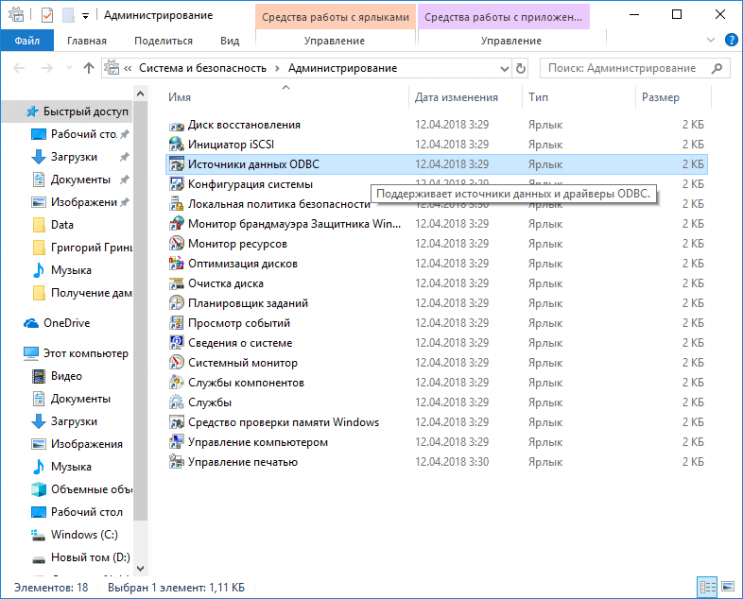
Task: Switch to the Главная ribbon tab
Action: coord(87,41)
